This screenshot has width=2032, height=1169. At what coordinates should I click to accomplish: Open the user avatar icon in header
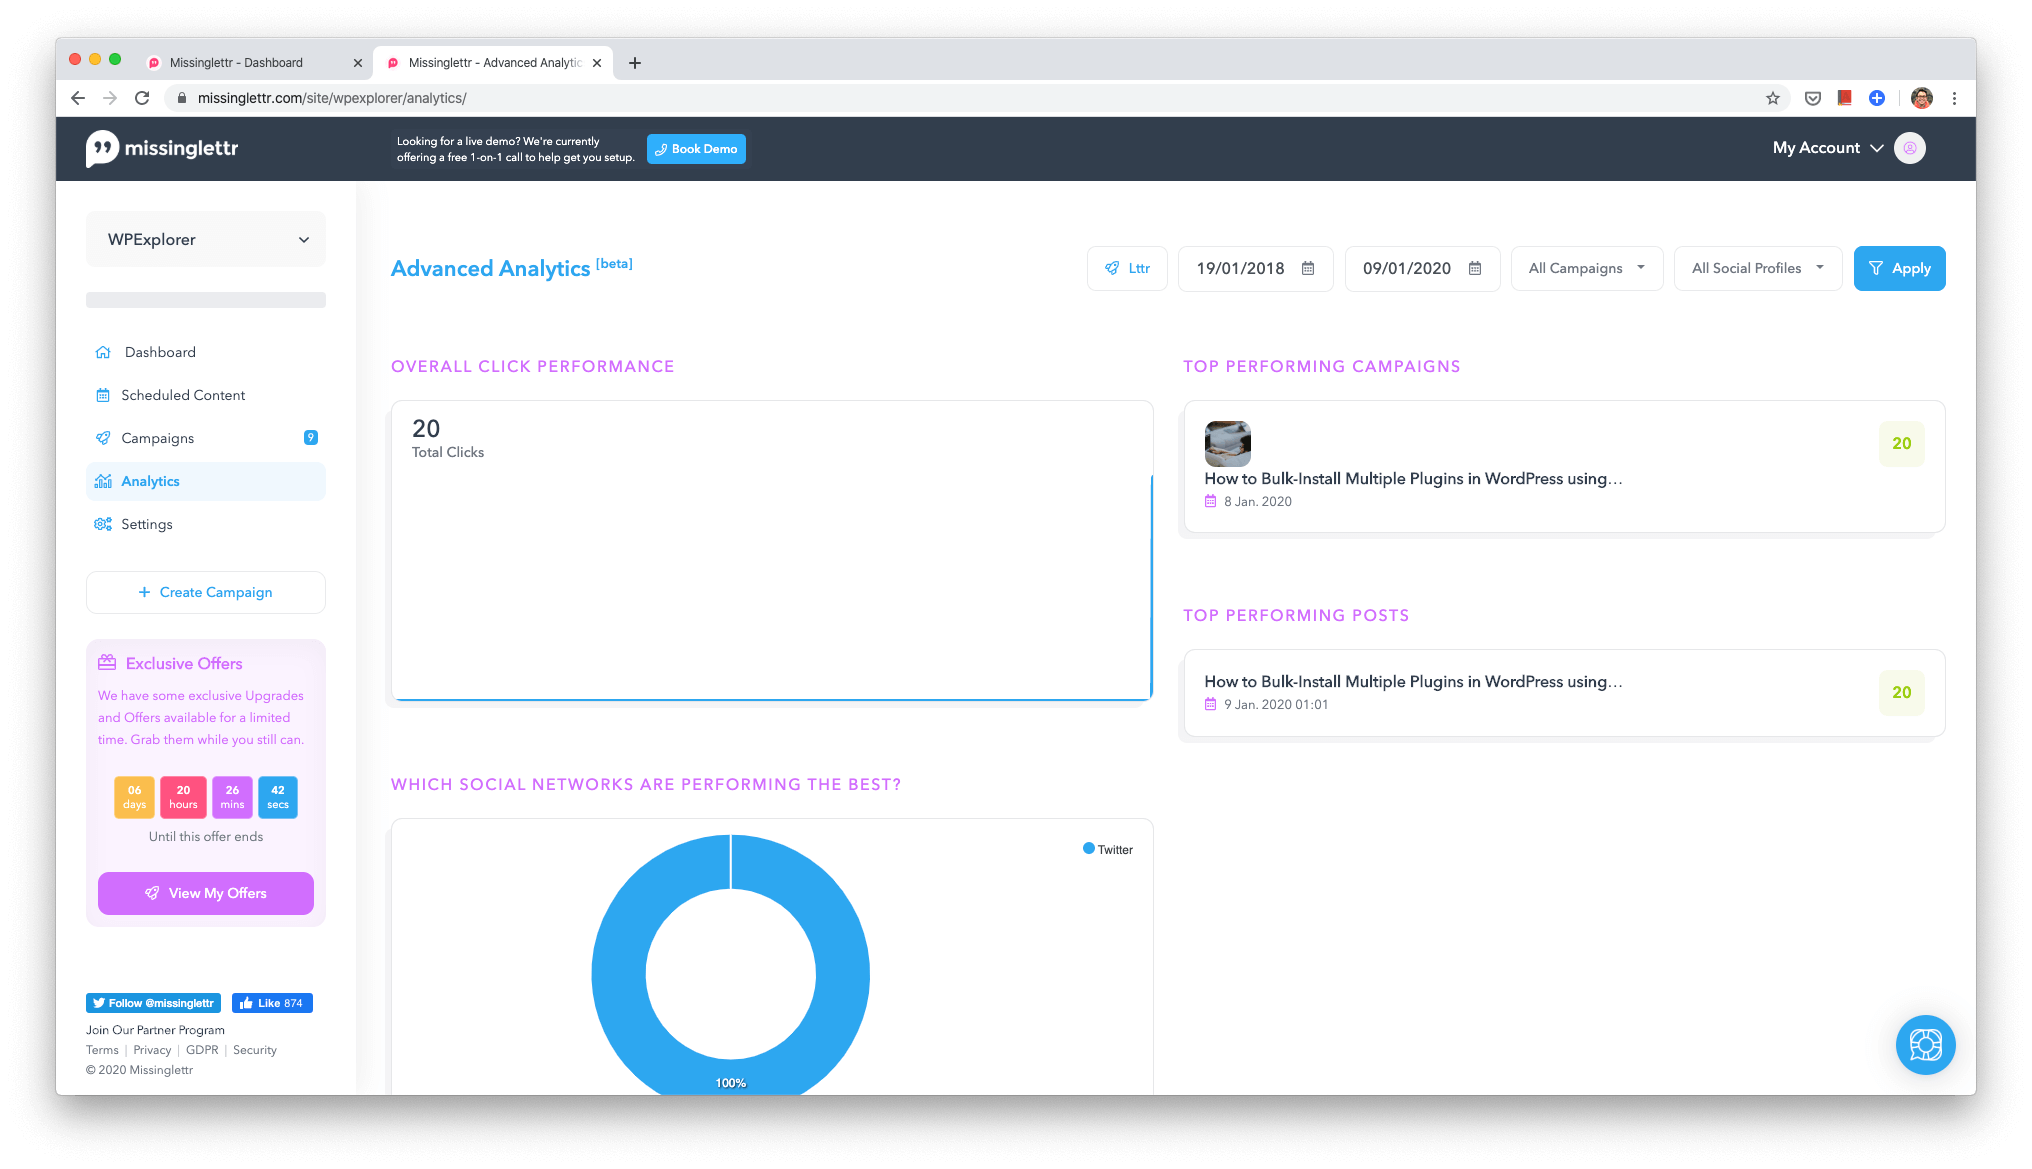1910,148
